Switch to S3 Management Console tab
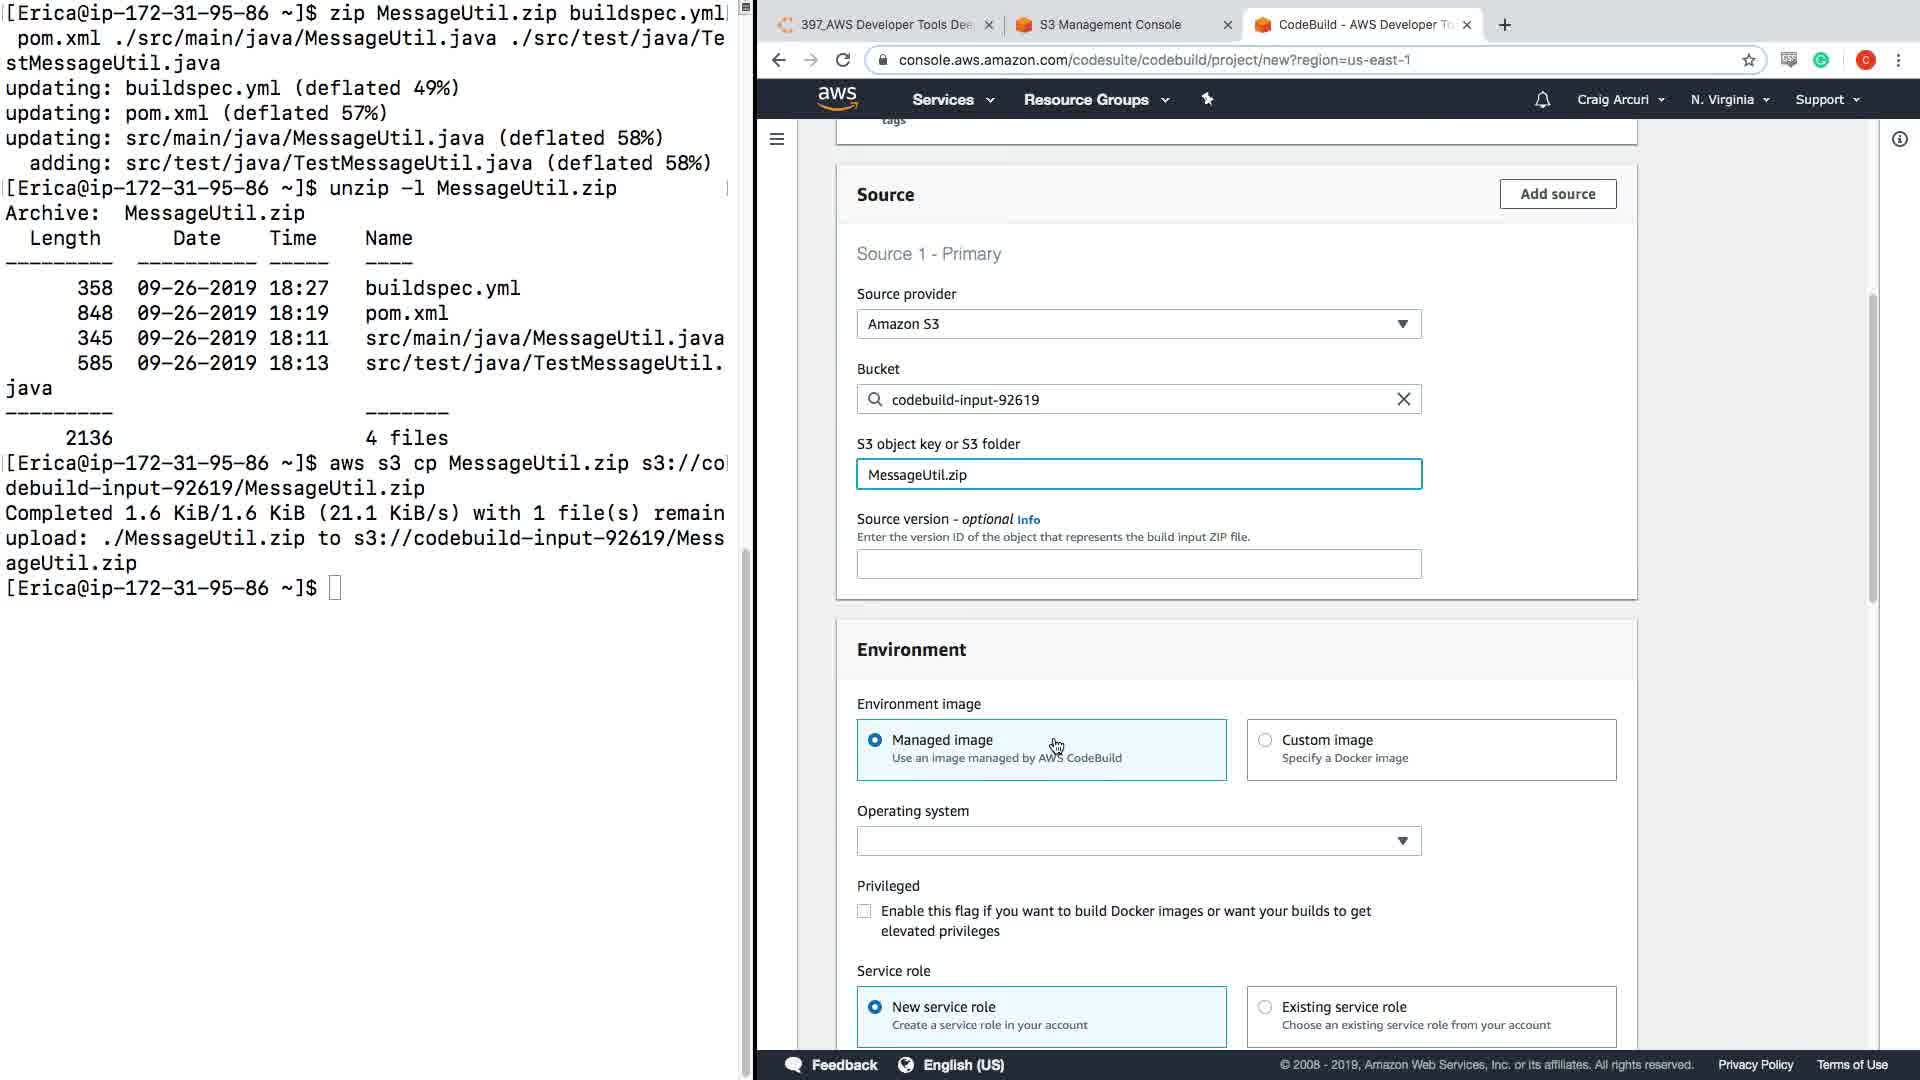Screen dimensions: 1920x1080 (1110, 25)
